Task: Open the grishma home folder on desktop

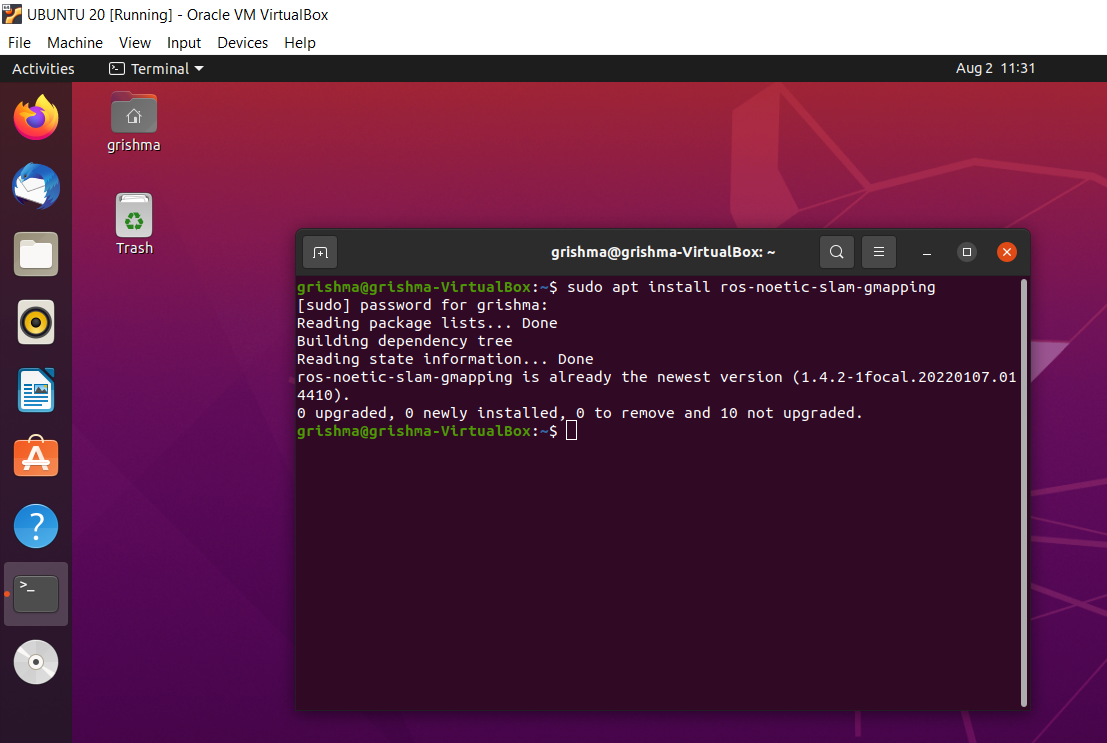Action: point(133,123)
